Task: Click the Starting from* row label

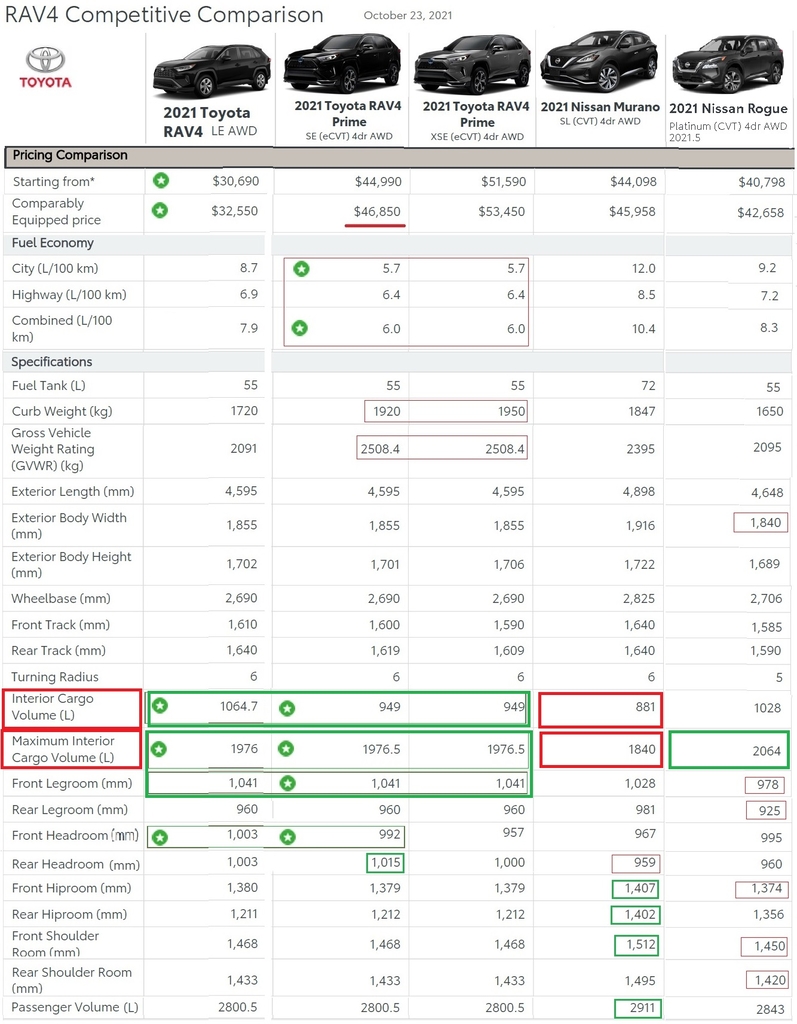Action: point(54,182)
